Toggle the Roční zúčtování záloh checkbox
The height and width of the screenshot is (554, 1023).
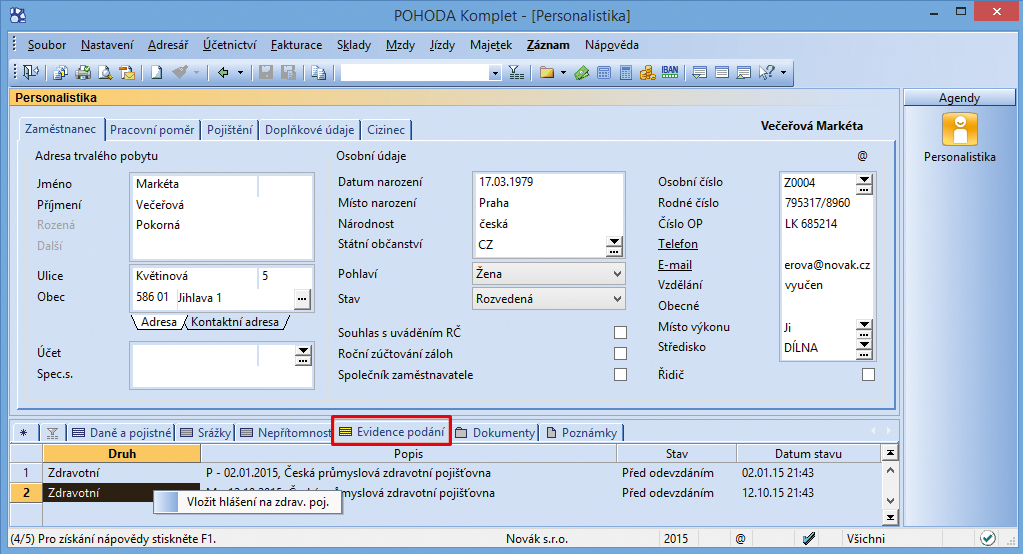pyautogui.click(x=620, y=354)
